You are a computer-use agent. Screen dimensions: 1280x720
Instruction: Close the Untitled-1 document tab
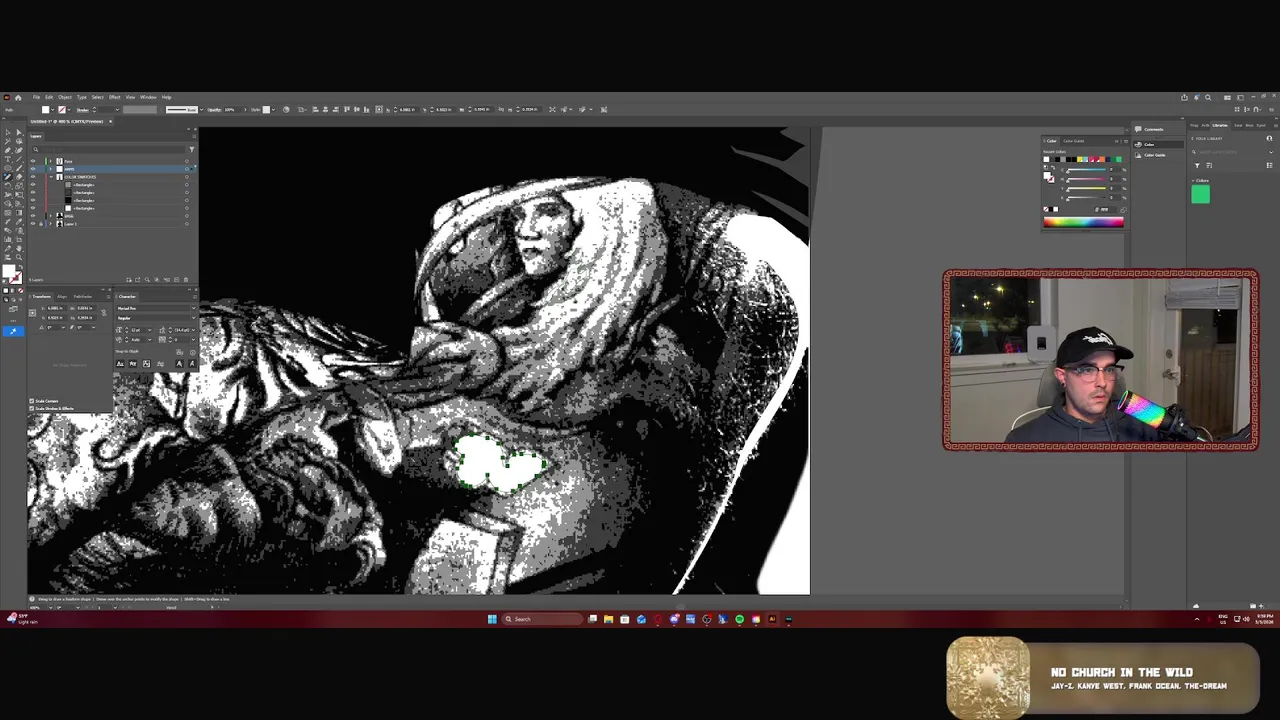110,121
